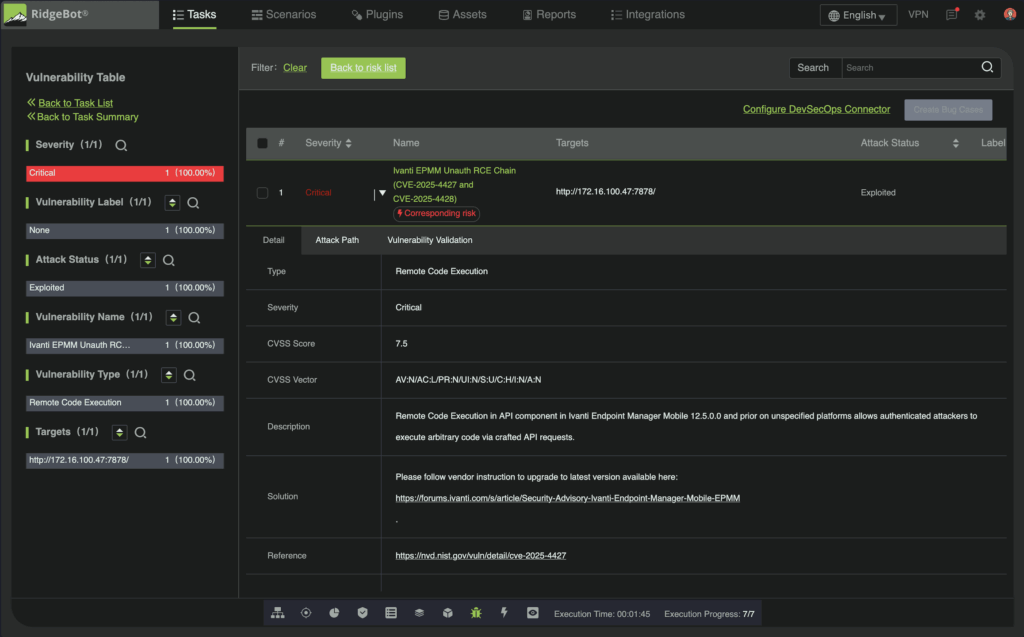Collapse the Ivanti vulnerability row arrow
The height and width of the screenshot is (637, 1024).
click(x=383, y=193)
